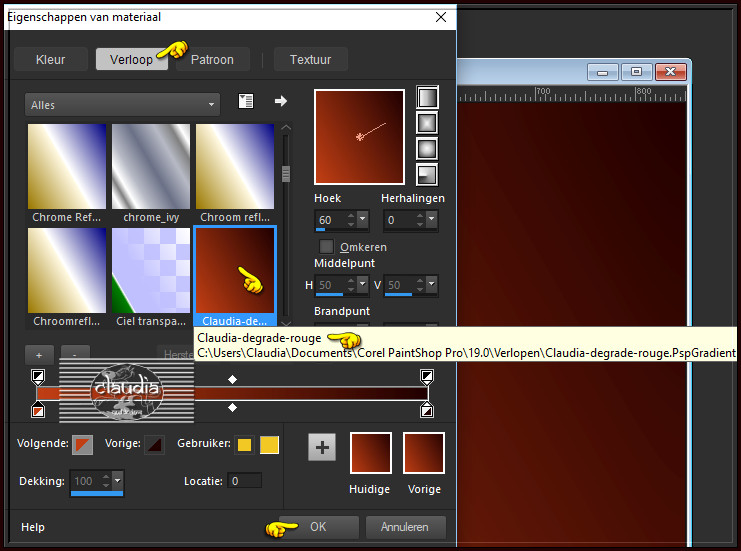
Task: Switch to the Verloop tab
Action: 131,60
